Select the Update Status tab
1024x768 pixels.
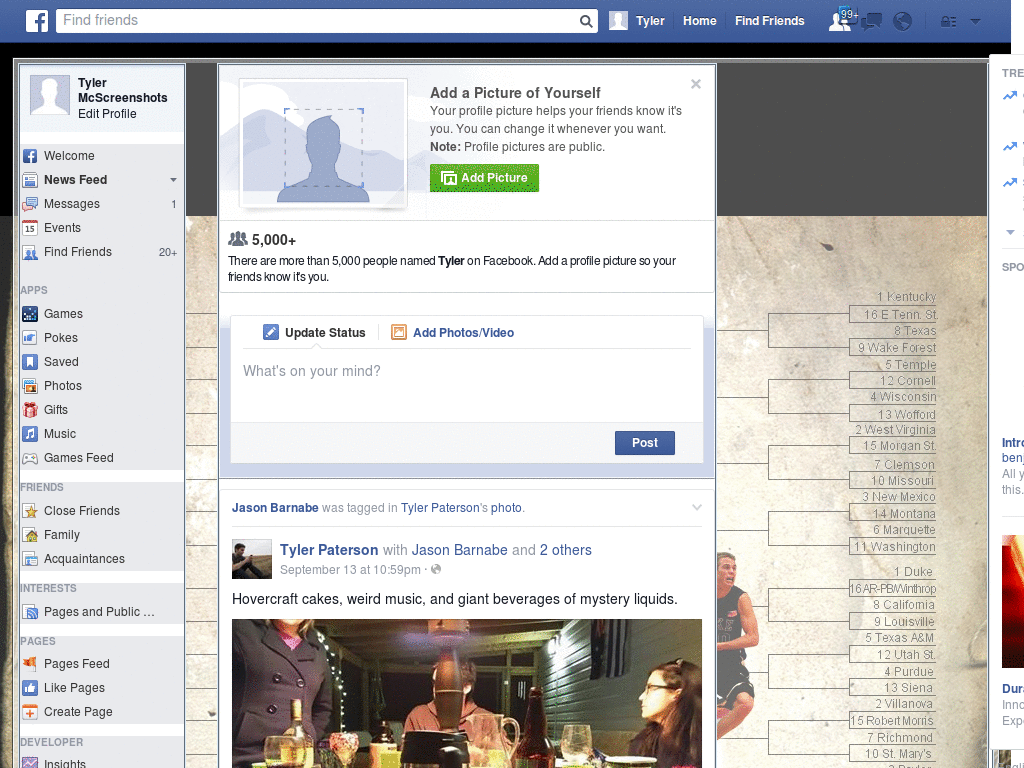point(314,332)
